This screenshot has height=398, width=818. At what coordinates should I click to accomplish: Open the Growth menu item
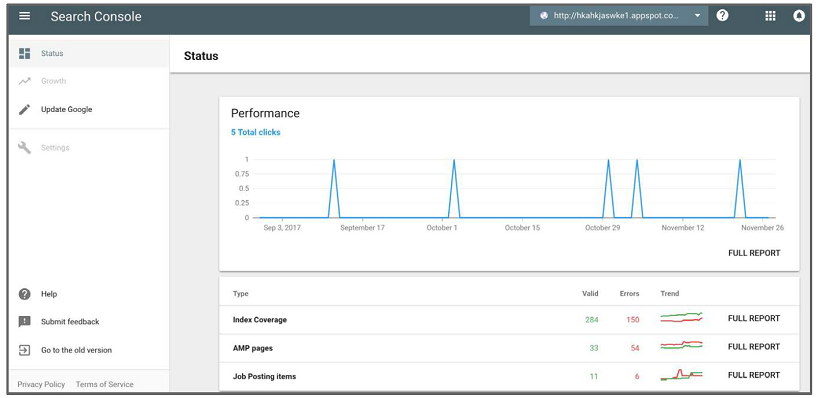89,81
